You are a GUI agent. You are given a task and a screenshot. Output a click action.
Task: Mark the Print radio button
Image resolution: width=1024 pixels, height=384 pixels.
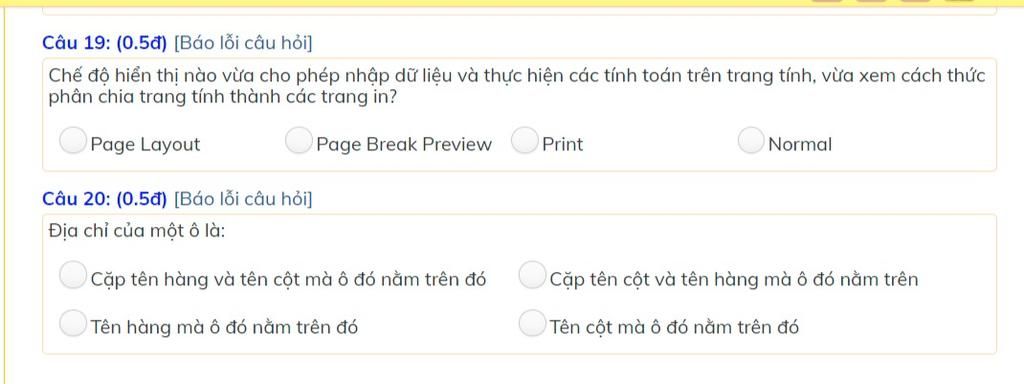pos(524,140)
